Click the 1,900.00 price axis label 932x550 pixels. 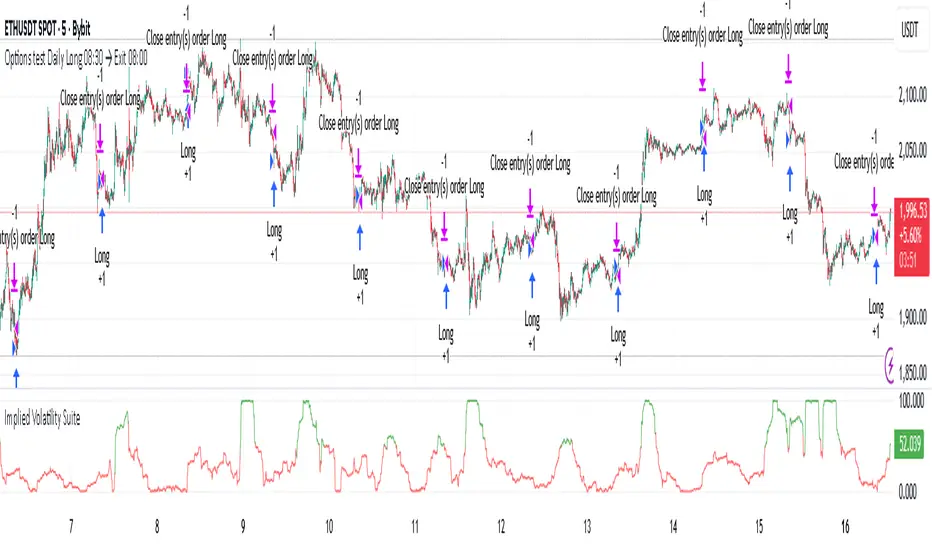[912, 318]
